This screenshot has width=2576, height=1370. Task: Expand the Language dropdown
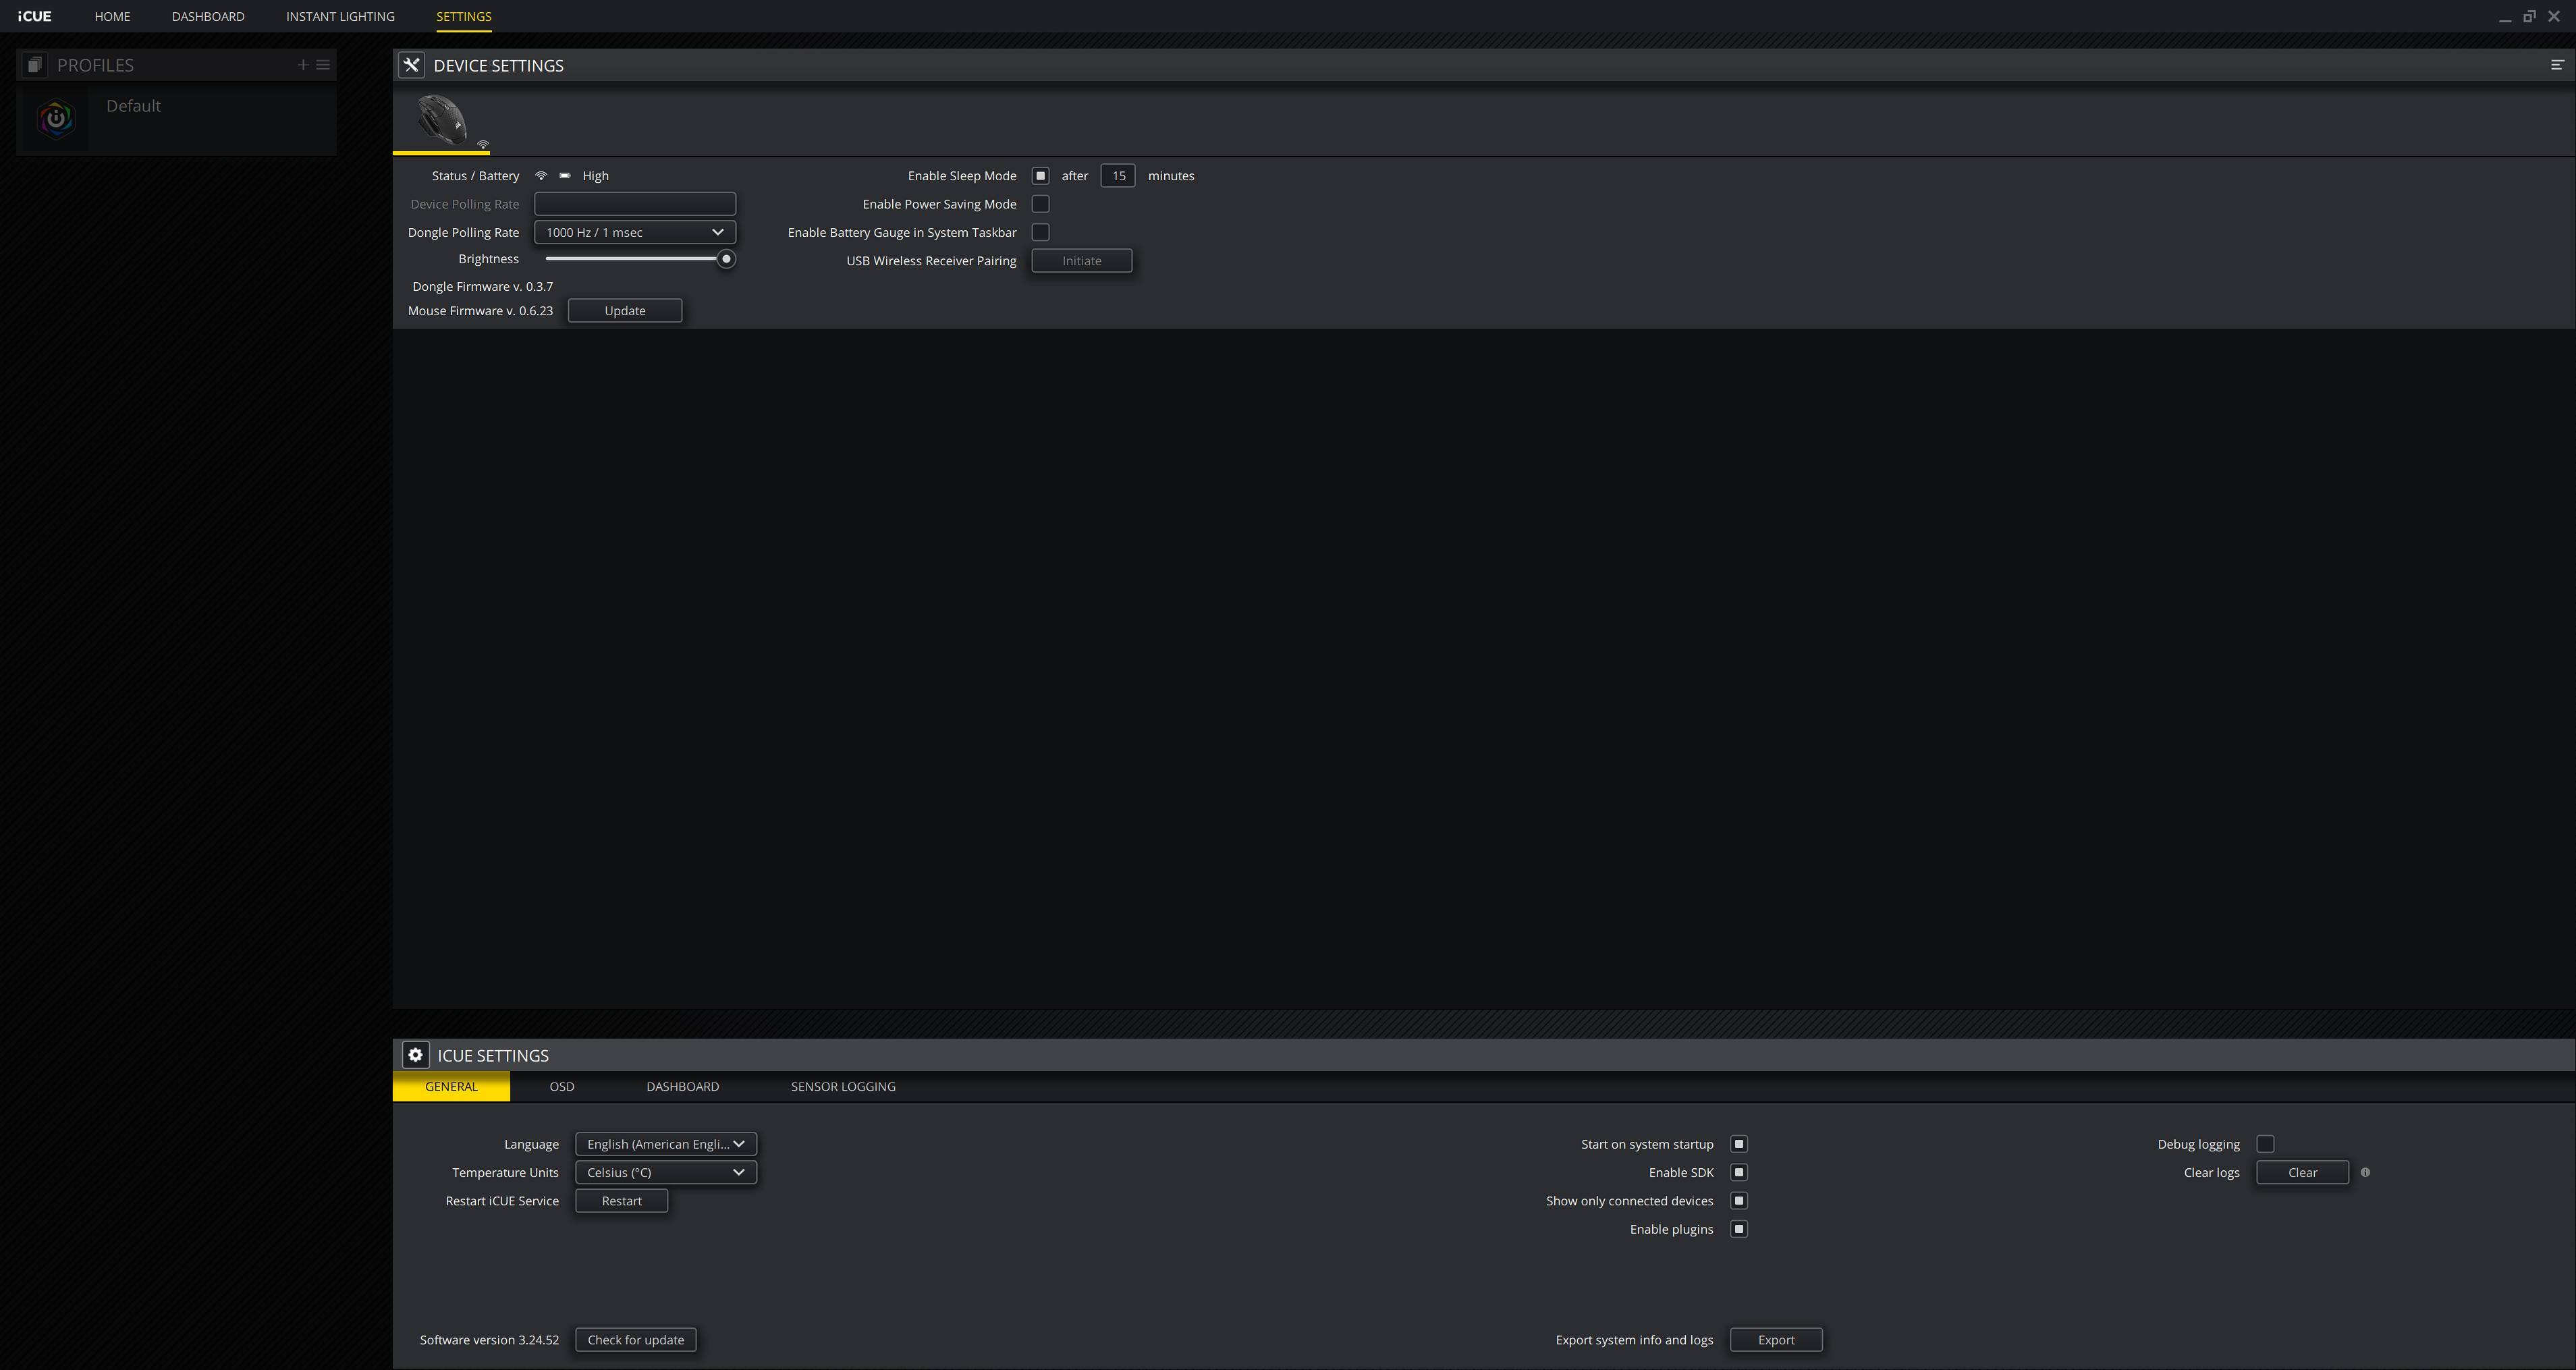click(665, 1144)
